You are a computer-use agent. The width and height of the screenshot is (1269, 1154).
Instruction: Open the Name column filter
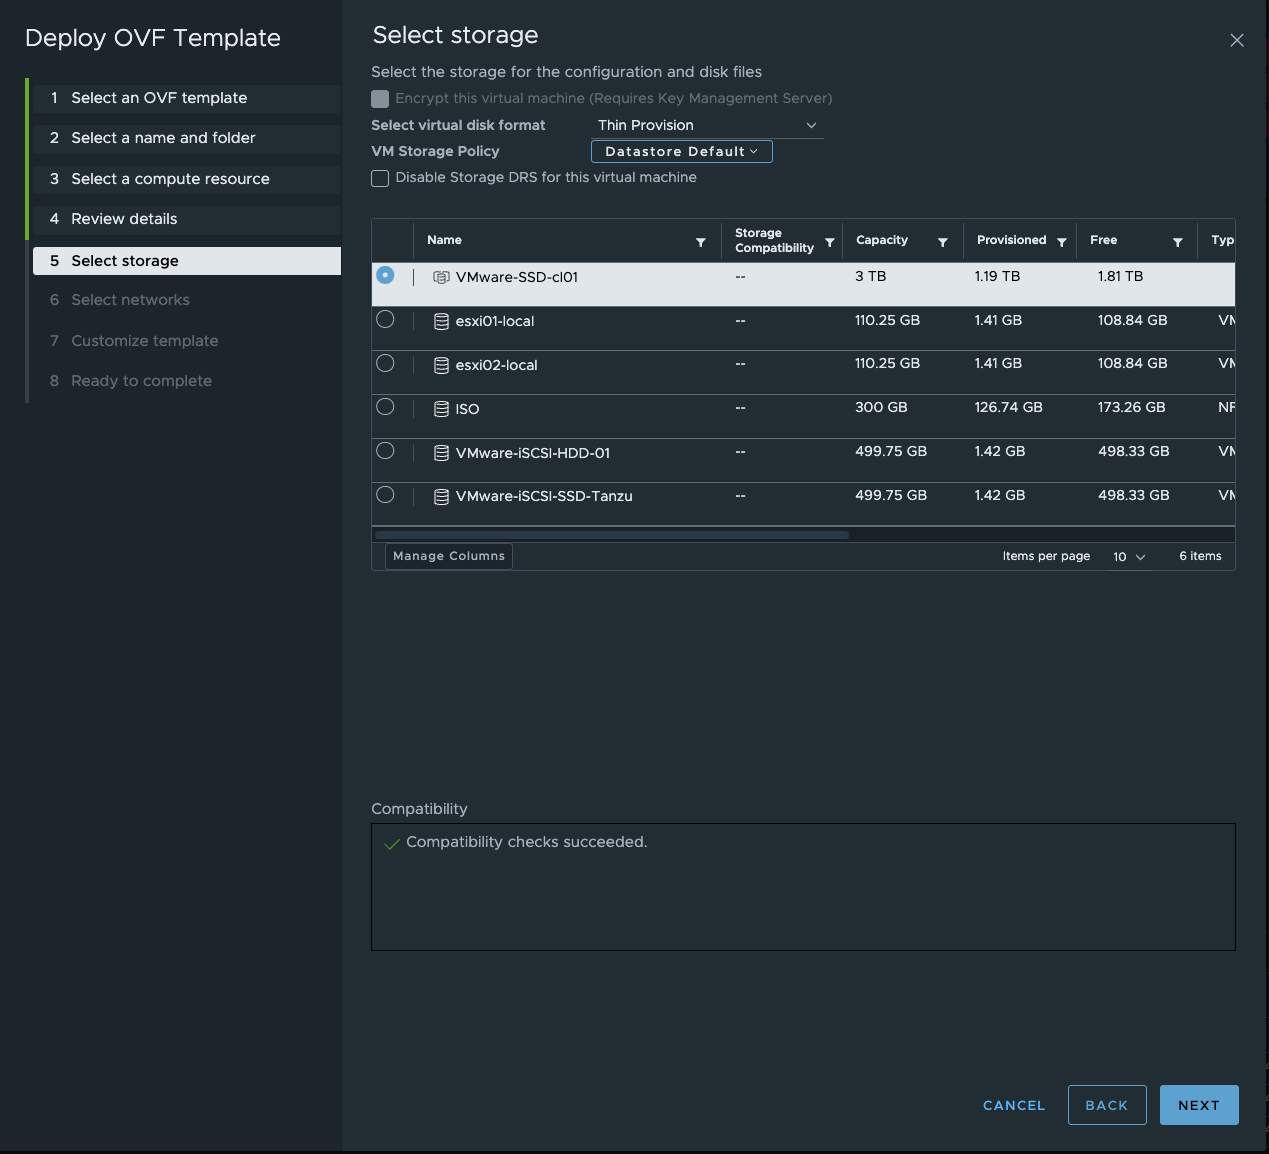coord(701,241)
